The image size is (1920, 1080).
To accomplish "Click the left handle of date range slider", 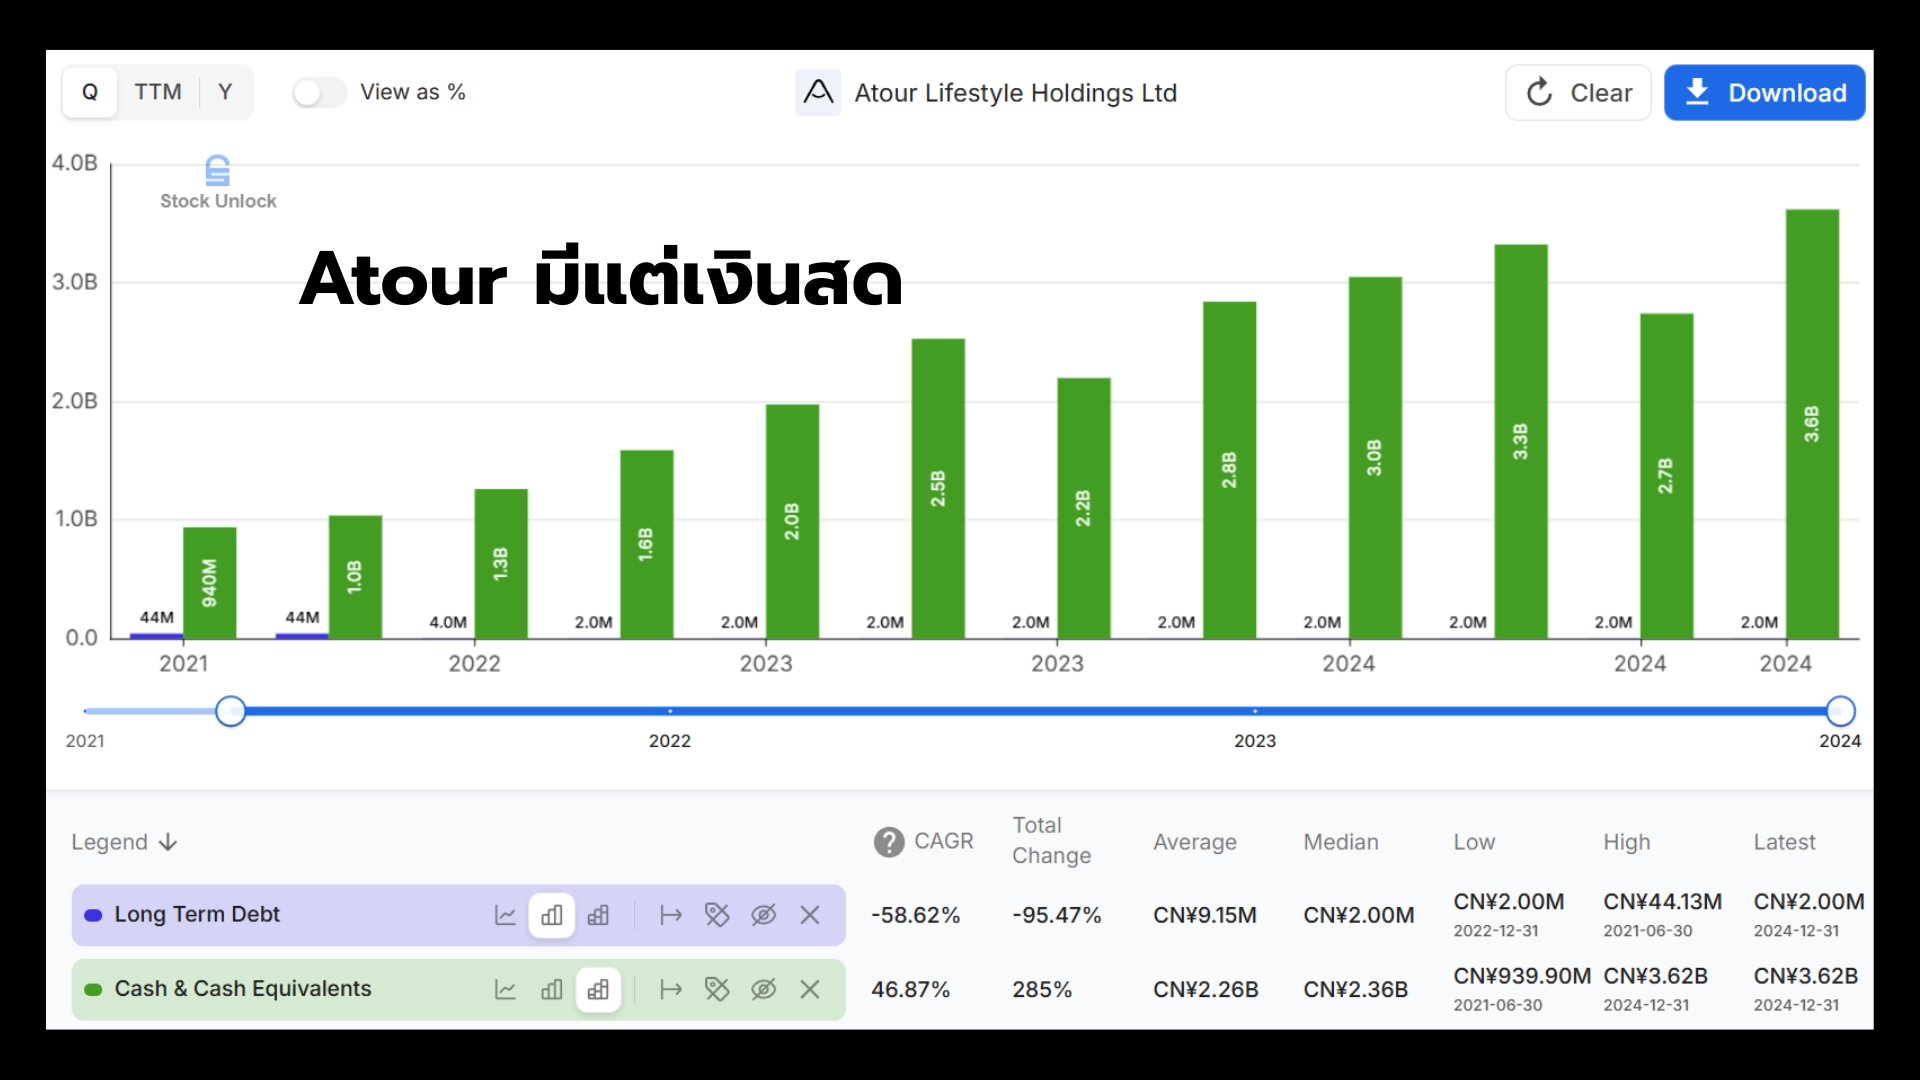I will coord(231,711).
